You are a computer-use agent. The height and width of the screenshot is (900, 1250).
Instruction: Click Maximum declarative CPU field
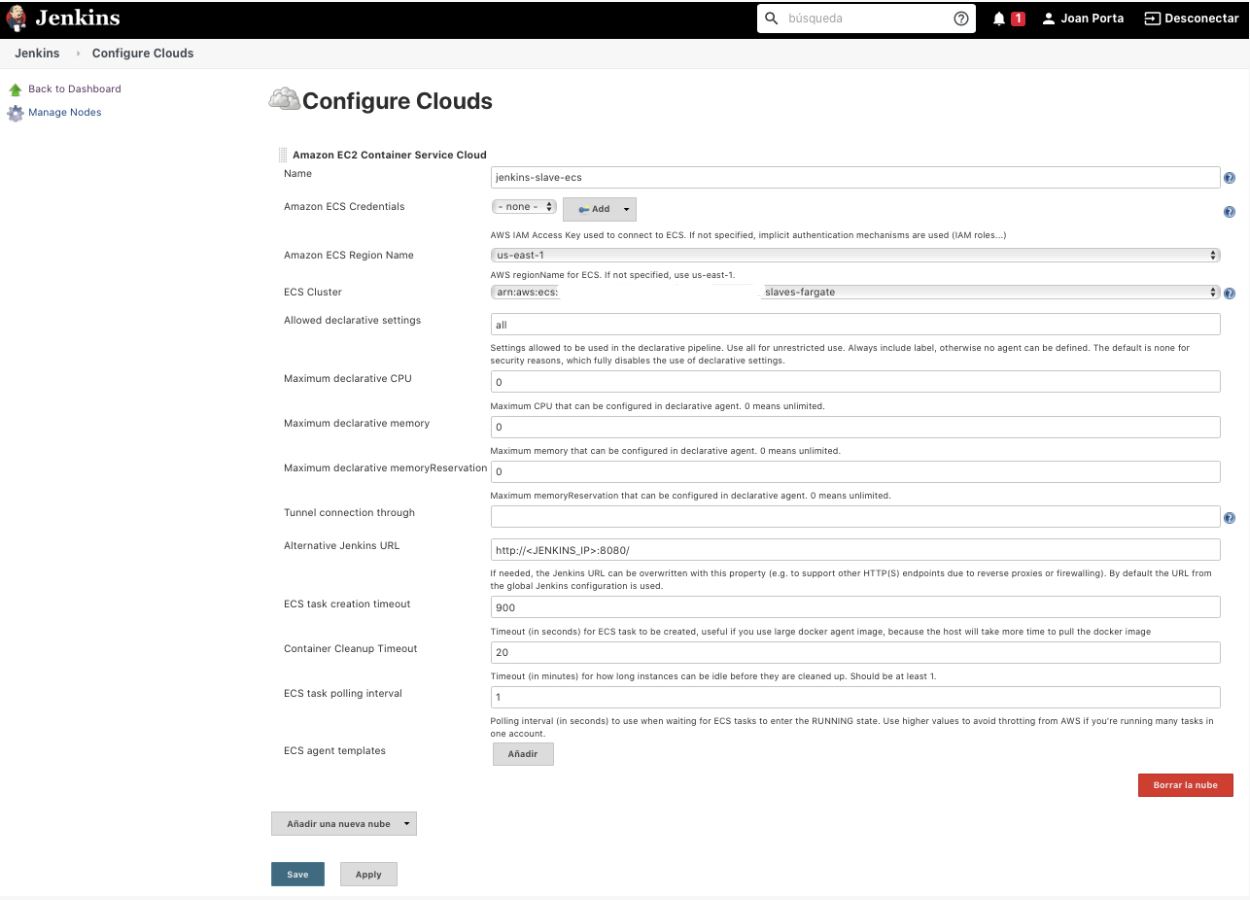(856, 382)
